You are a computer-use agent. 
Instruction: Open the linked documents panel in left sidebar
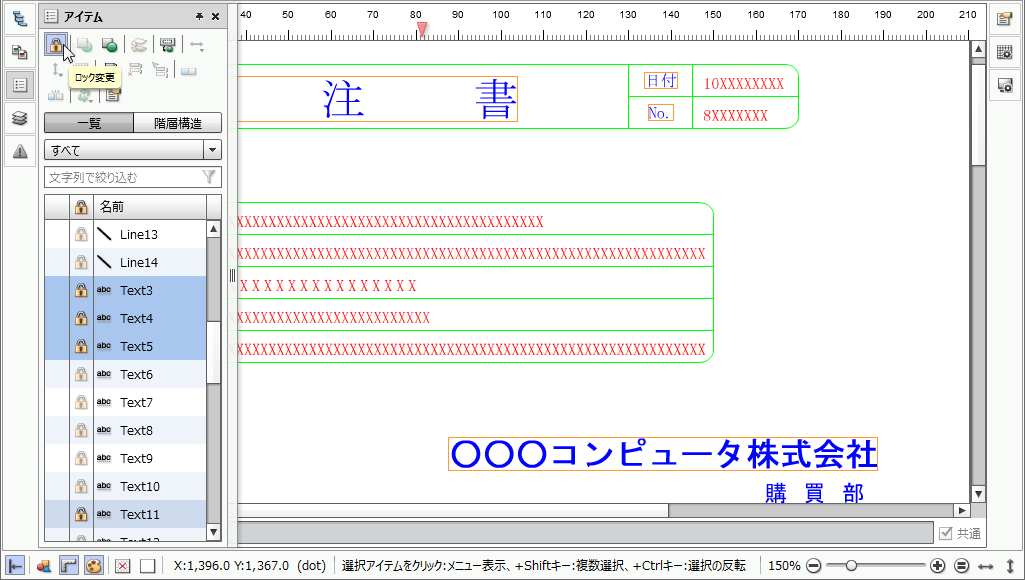coord(20,52)
